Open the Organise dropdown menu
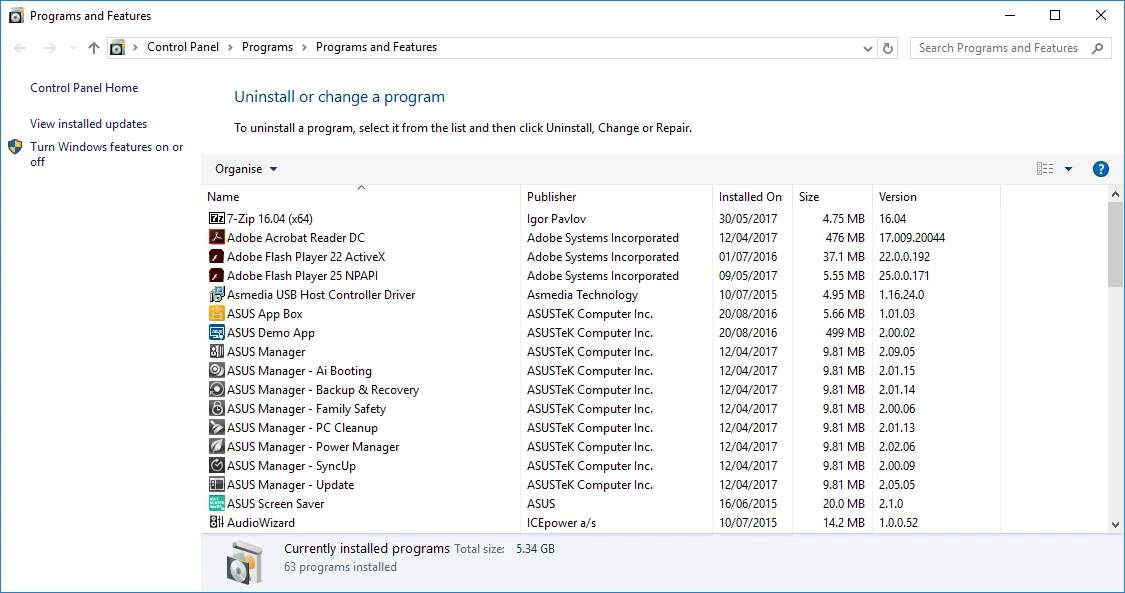This screenshot has width=1125, height=593. (x=246, y=169)
